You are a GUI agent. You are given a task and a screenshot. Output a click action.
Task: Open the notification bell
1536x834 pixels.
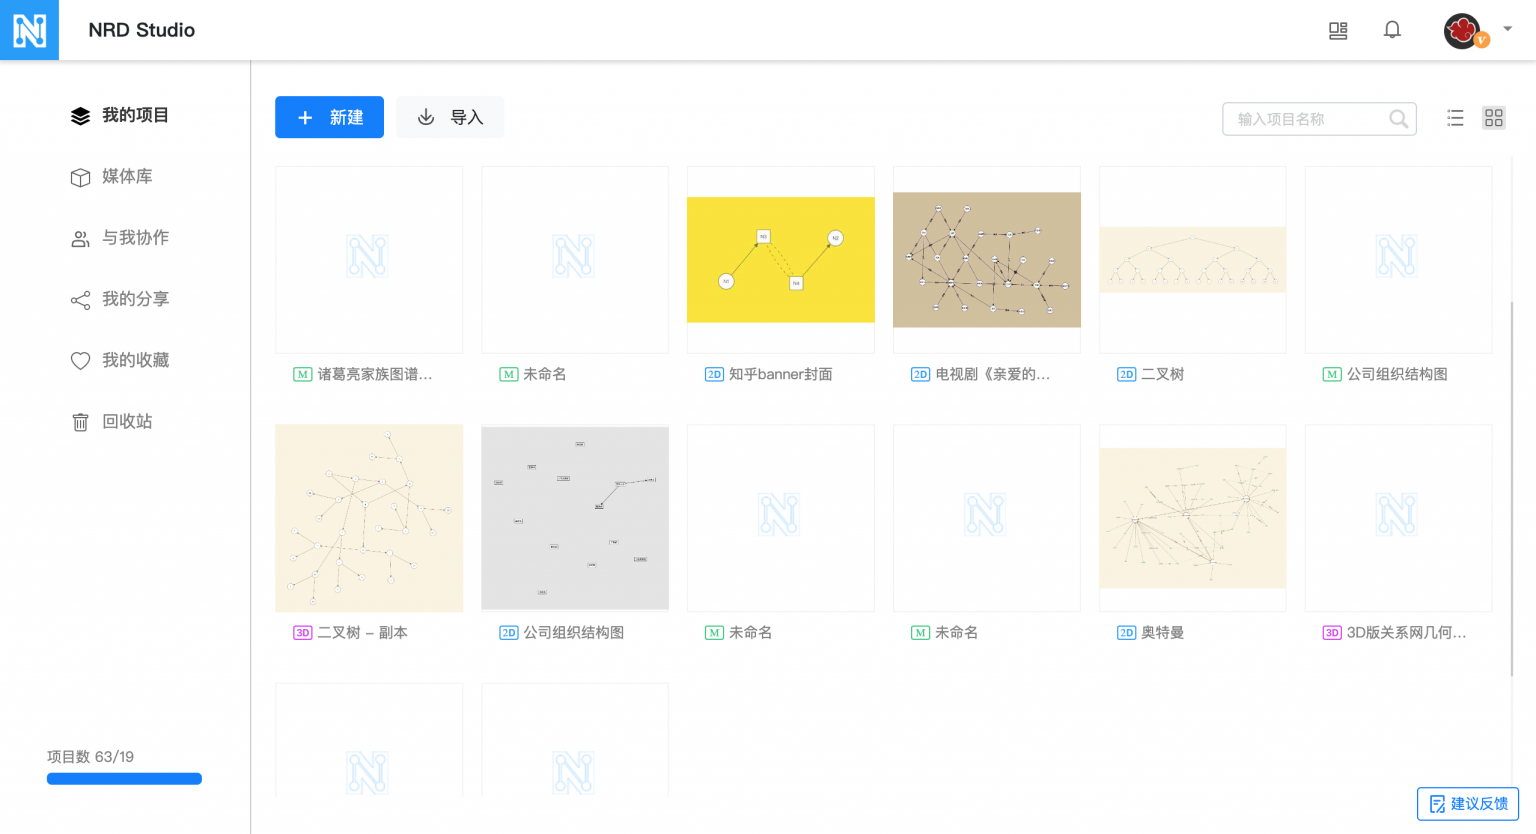point(1392,30)
